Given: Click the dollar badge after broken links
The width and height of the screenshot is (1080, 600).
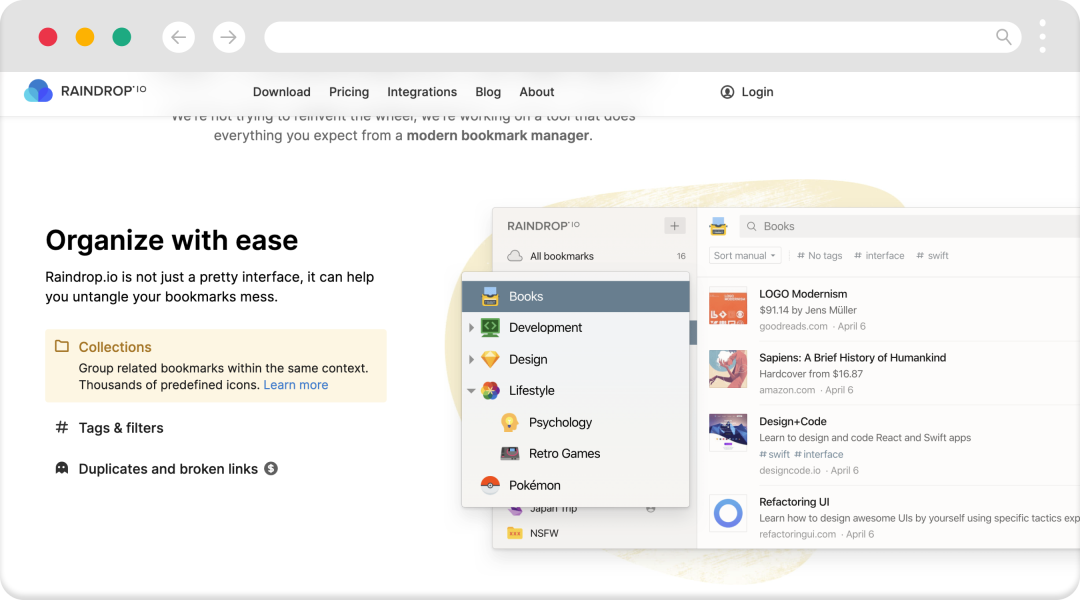Looking at the screenshot, I should coord(271,468).
